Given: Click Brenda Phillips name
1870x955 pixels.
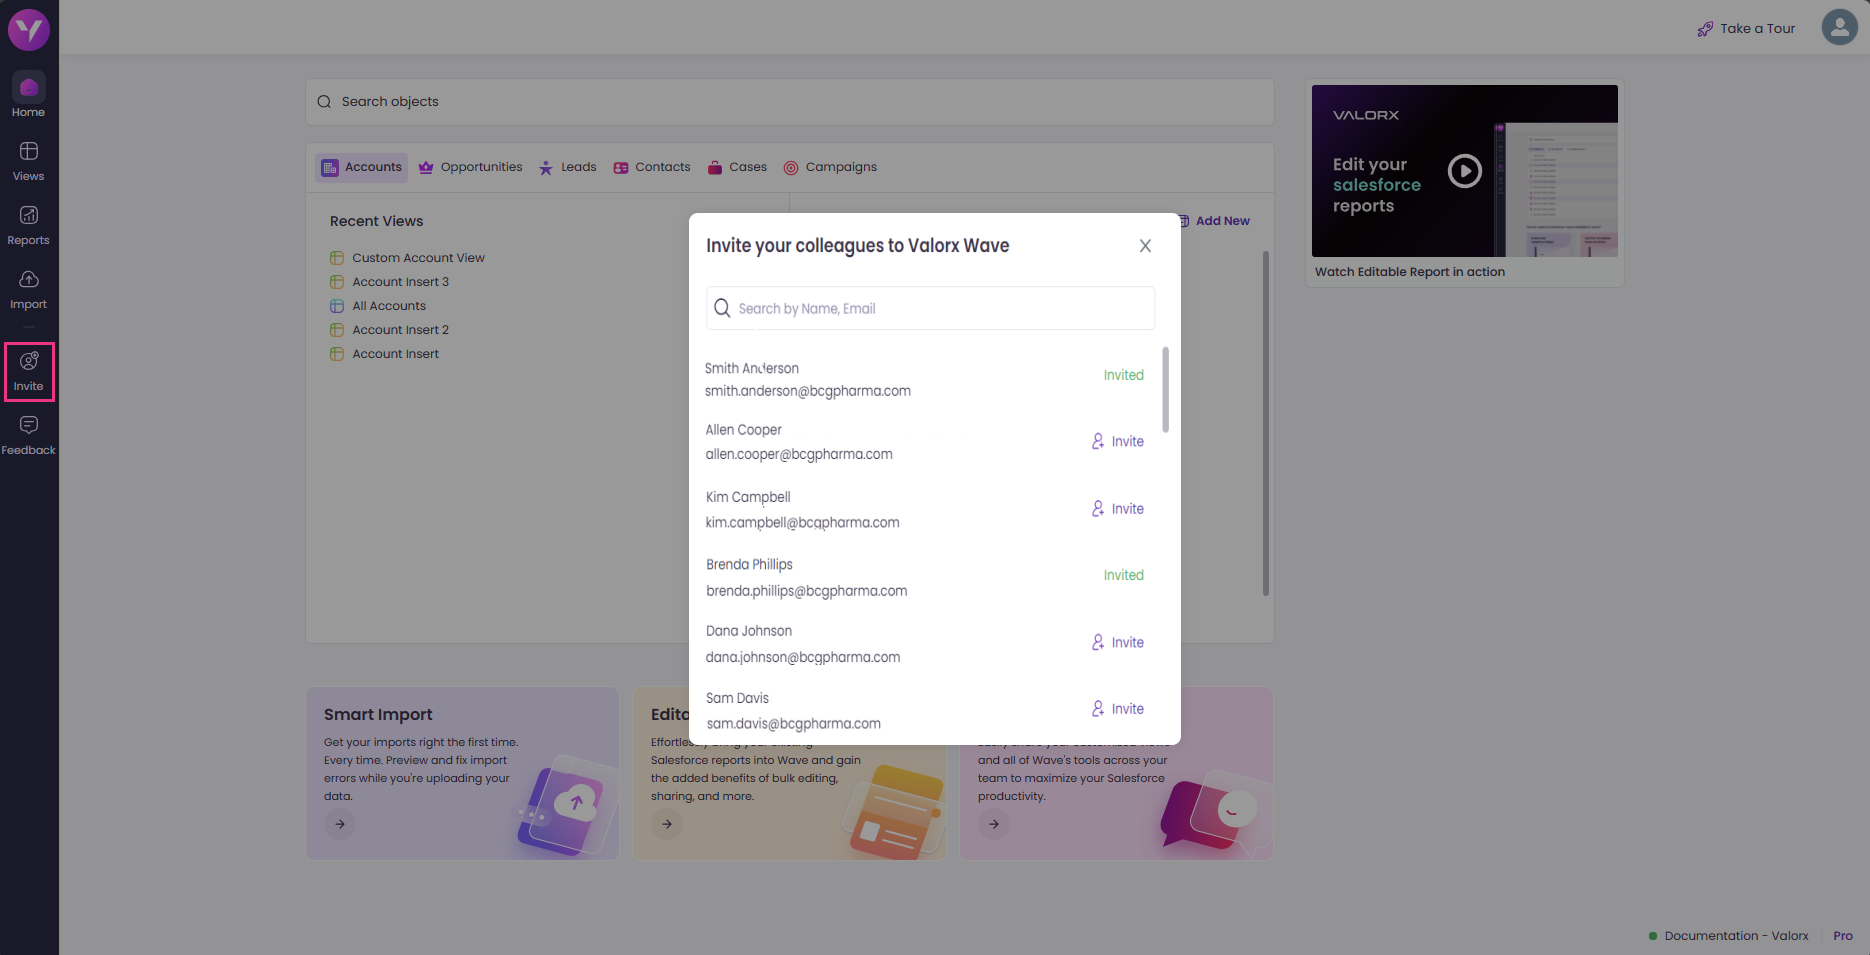Looking at the screenshot, I should point(749,564).
